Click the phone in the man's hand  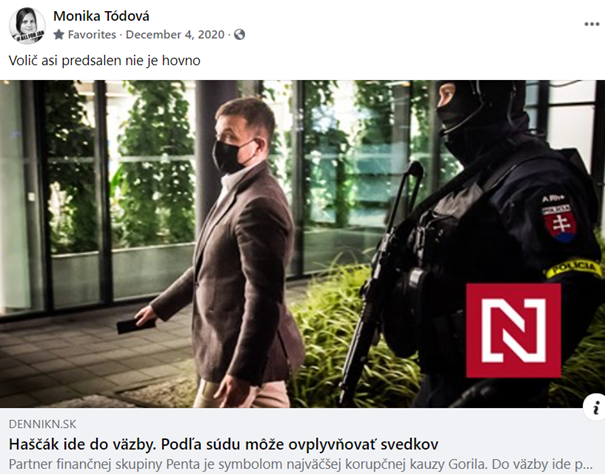(x=135, y=326)
